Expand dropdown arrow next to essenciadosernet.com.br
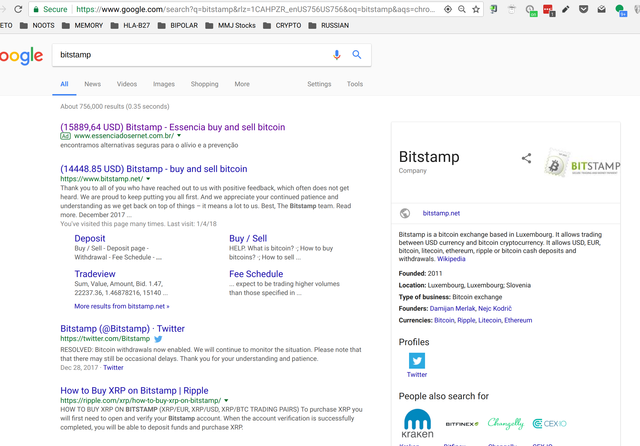 (x=179, y=135)
